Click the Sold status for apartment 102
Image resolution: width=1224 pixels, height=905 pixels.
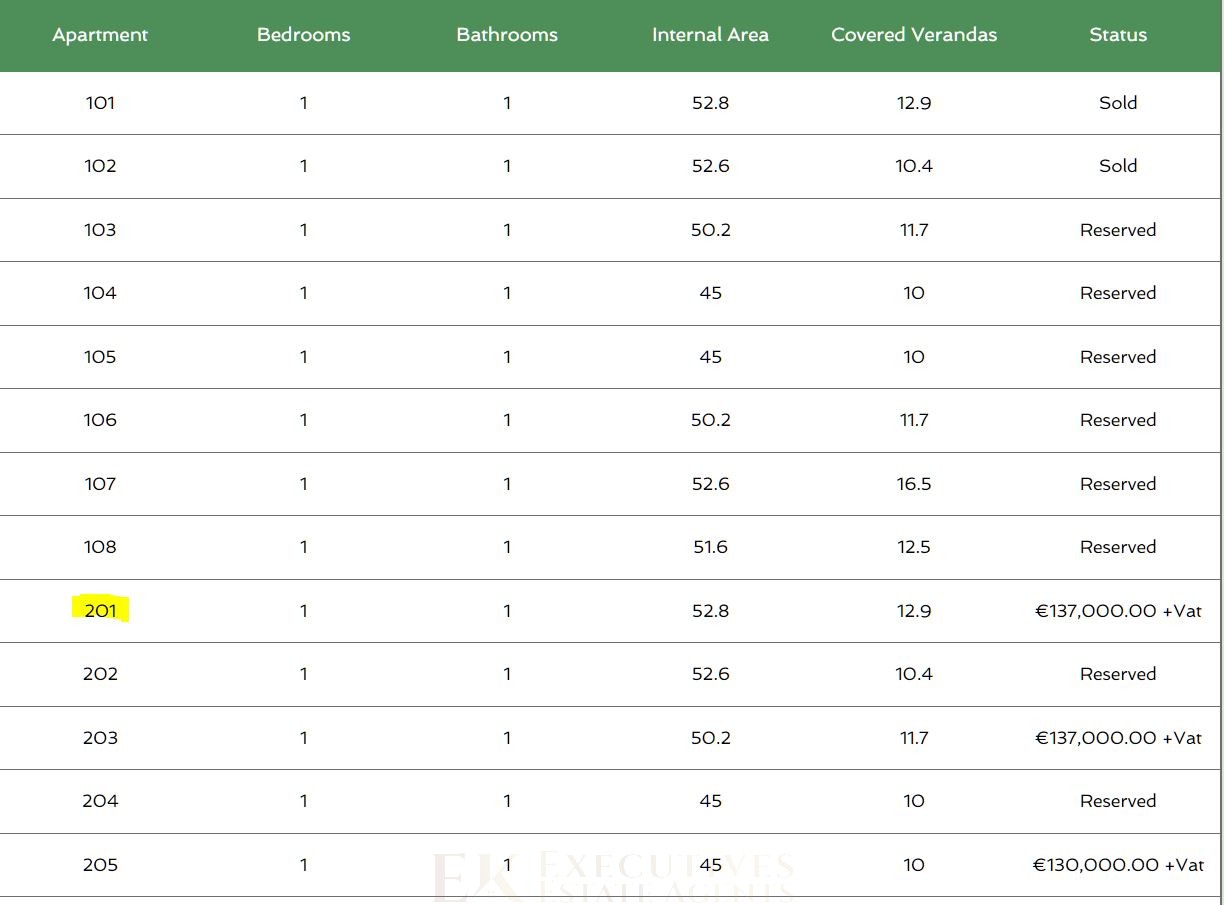point(1118,166)
